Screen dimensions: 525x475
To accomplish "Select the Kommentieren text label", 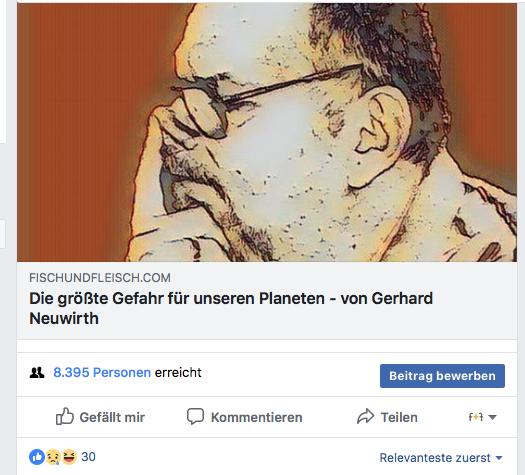I will (x=257, y=417).
